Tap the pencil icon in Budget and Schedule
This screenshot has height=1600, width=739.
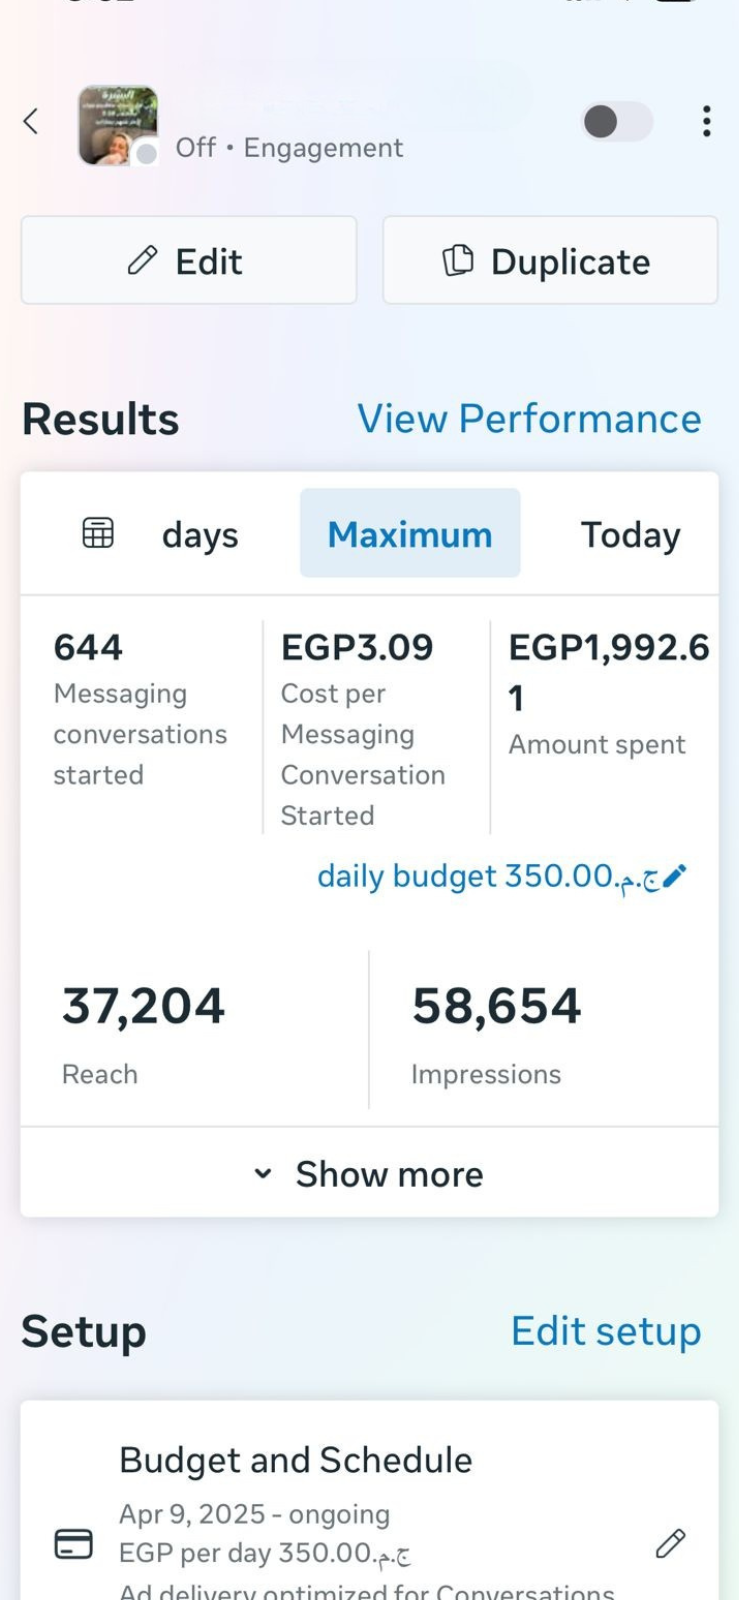tap(670, 1543)
